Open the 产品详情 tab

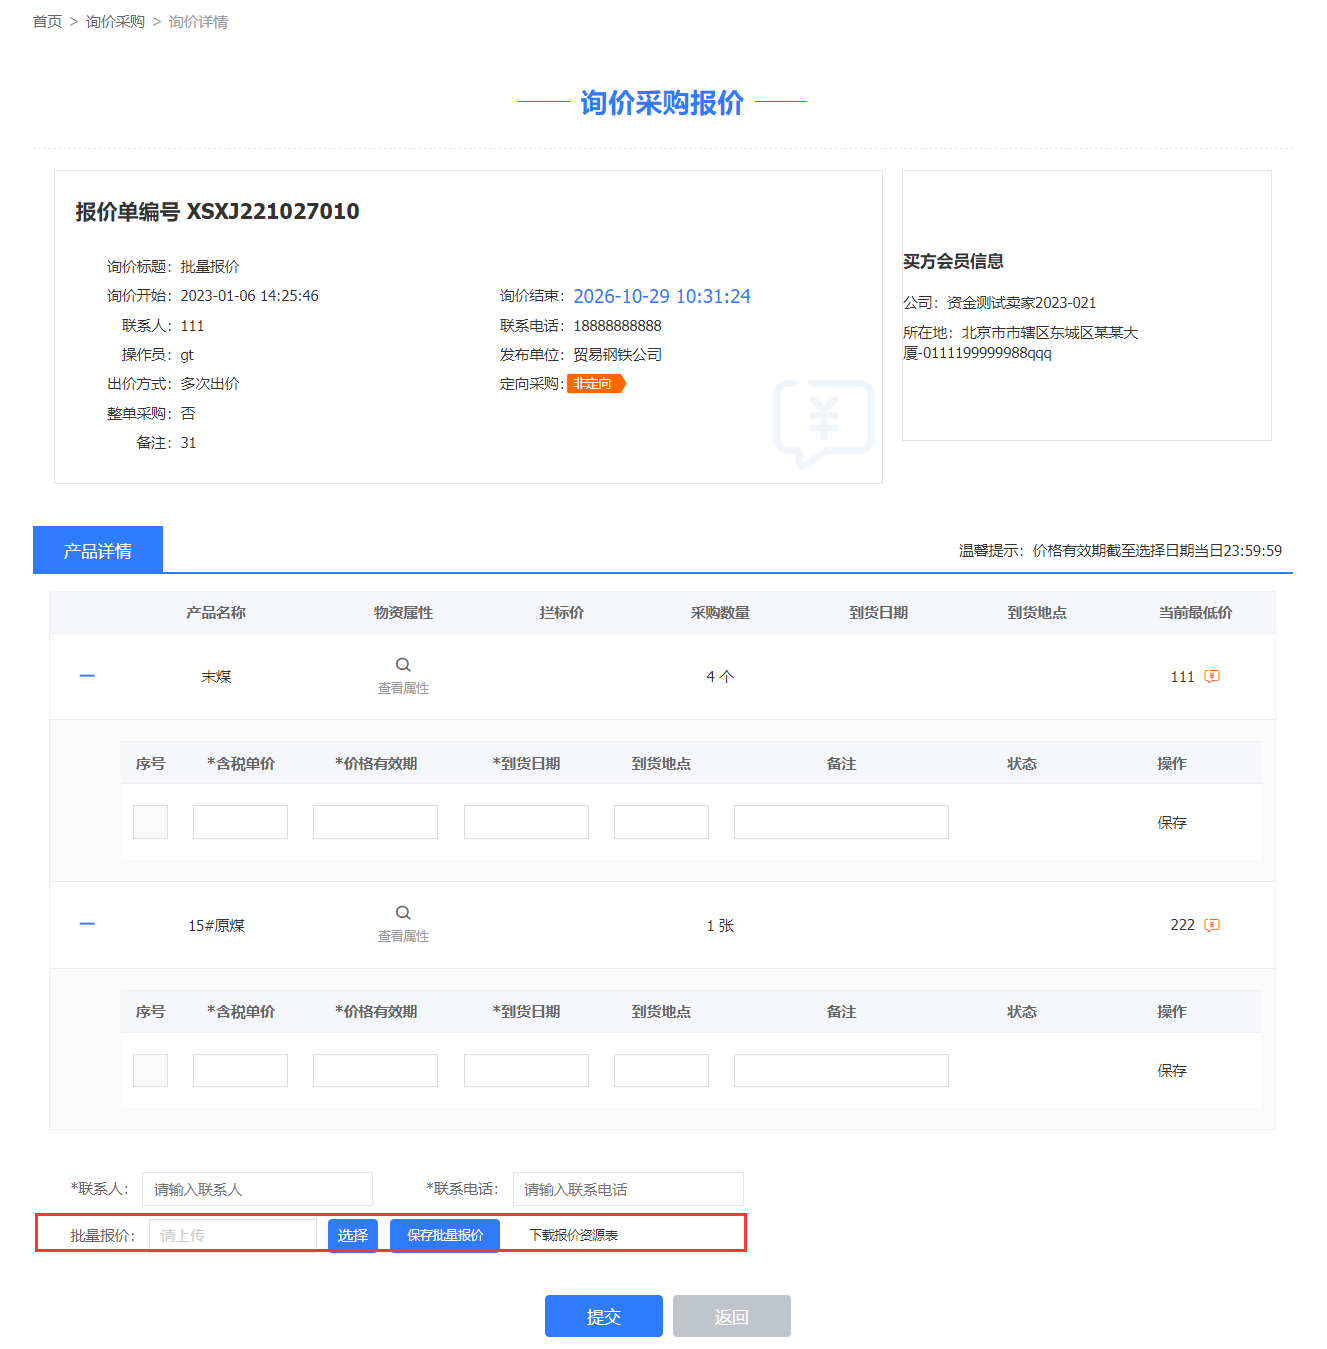(98, 550)
